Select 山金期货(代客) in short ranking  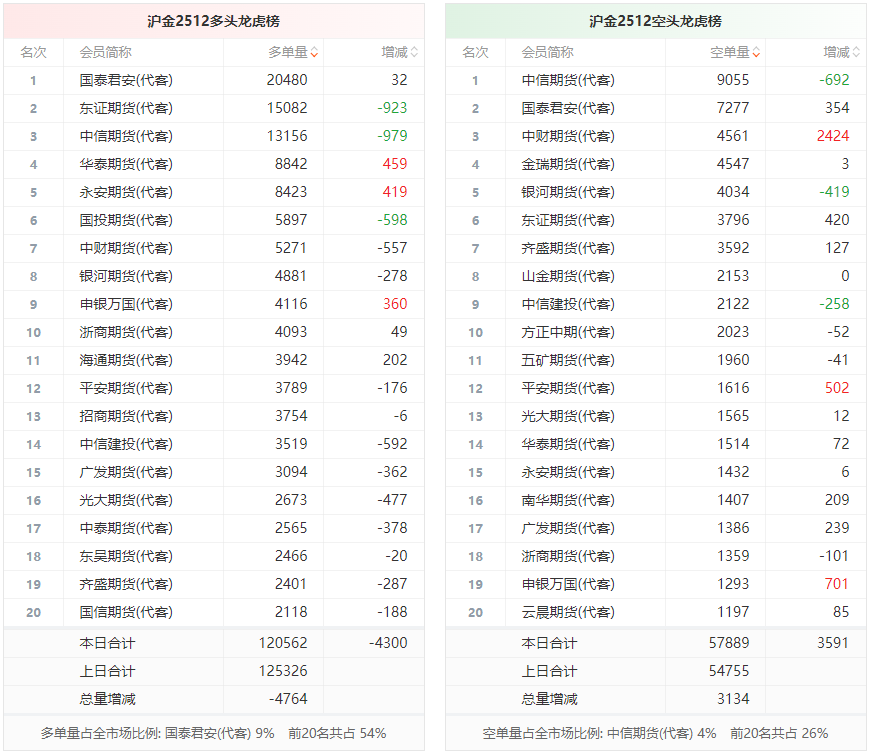[568, 276]
